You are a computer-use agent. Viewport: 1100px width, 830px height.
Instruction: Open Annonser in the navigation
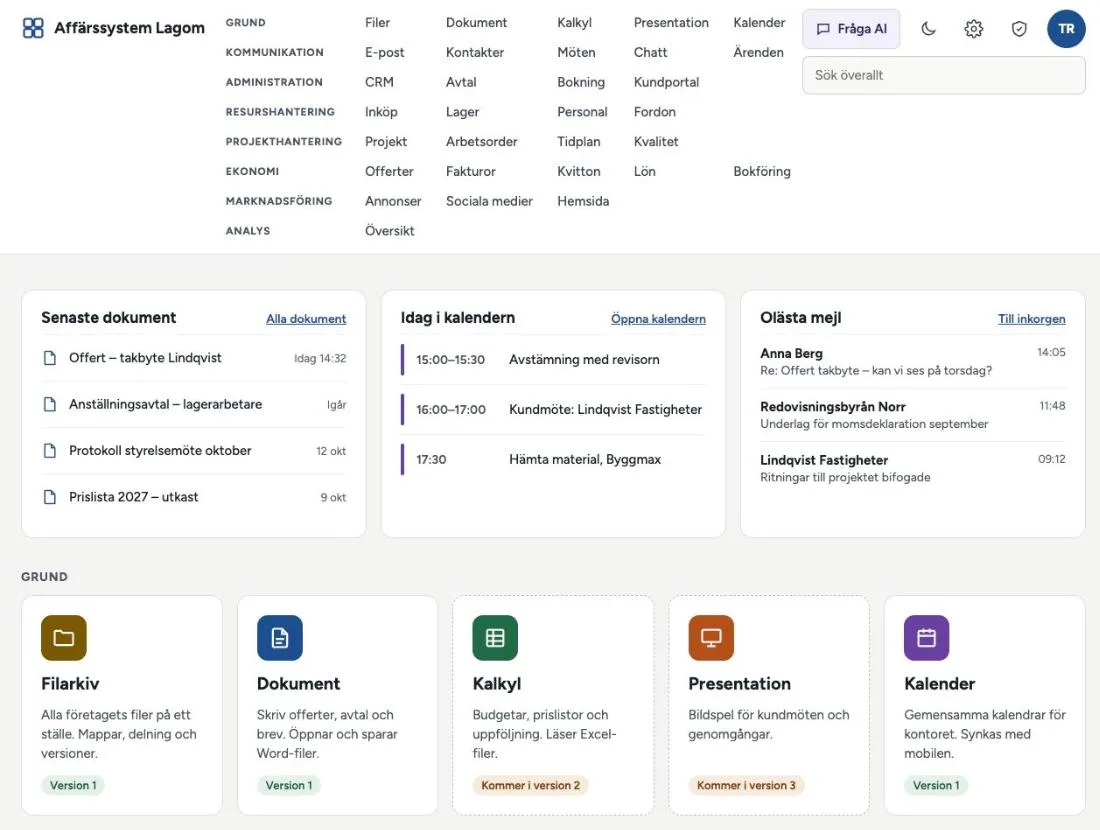(393, 201)
